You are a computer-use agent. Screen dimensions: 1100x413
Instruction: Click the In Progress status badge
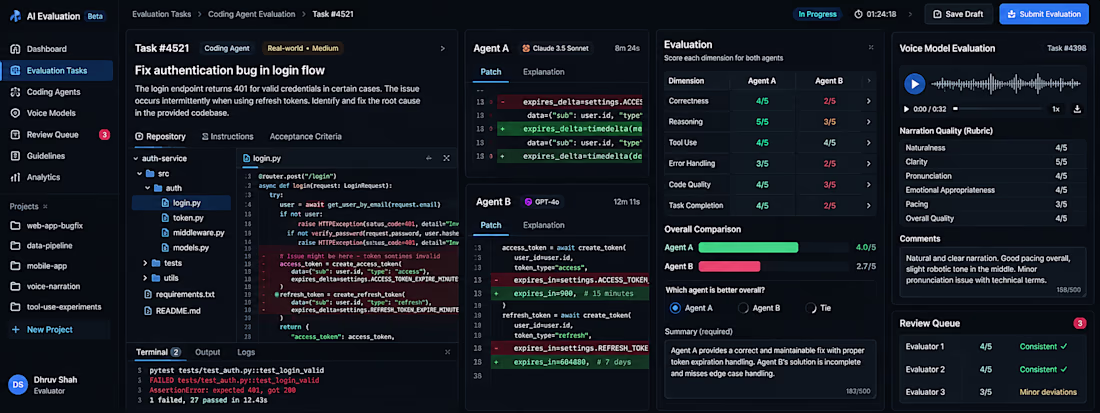tap(818, 14)
